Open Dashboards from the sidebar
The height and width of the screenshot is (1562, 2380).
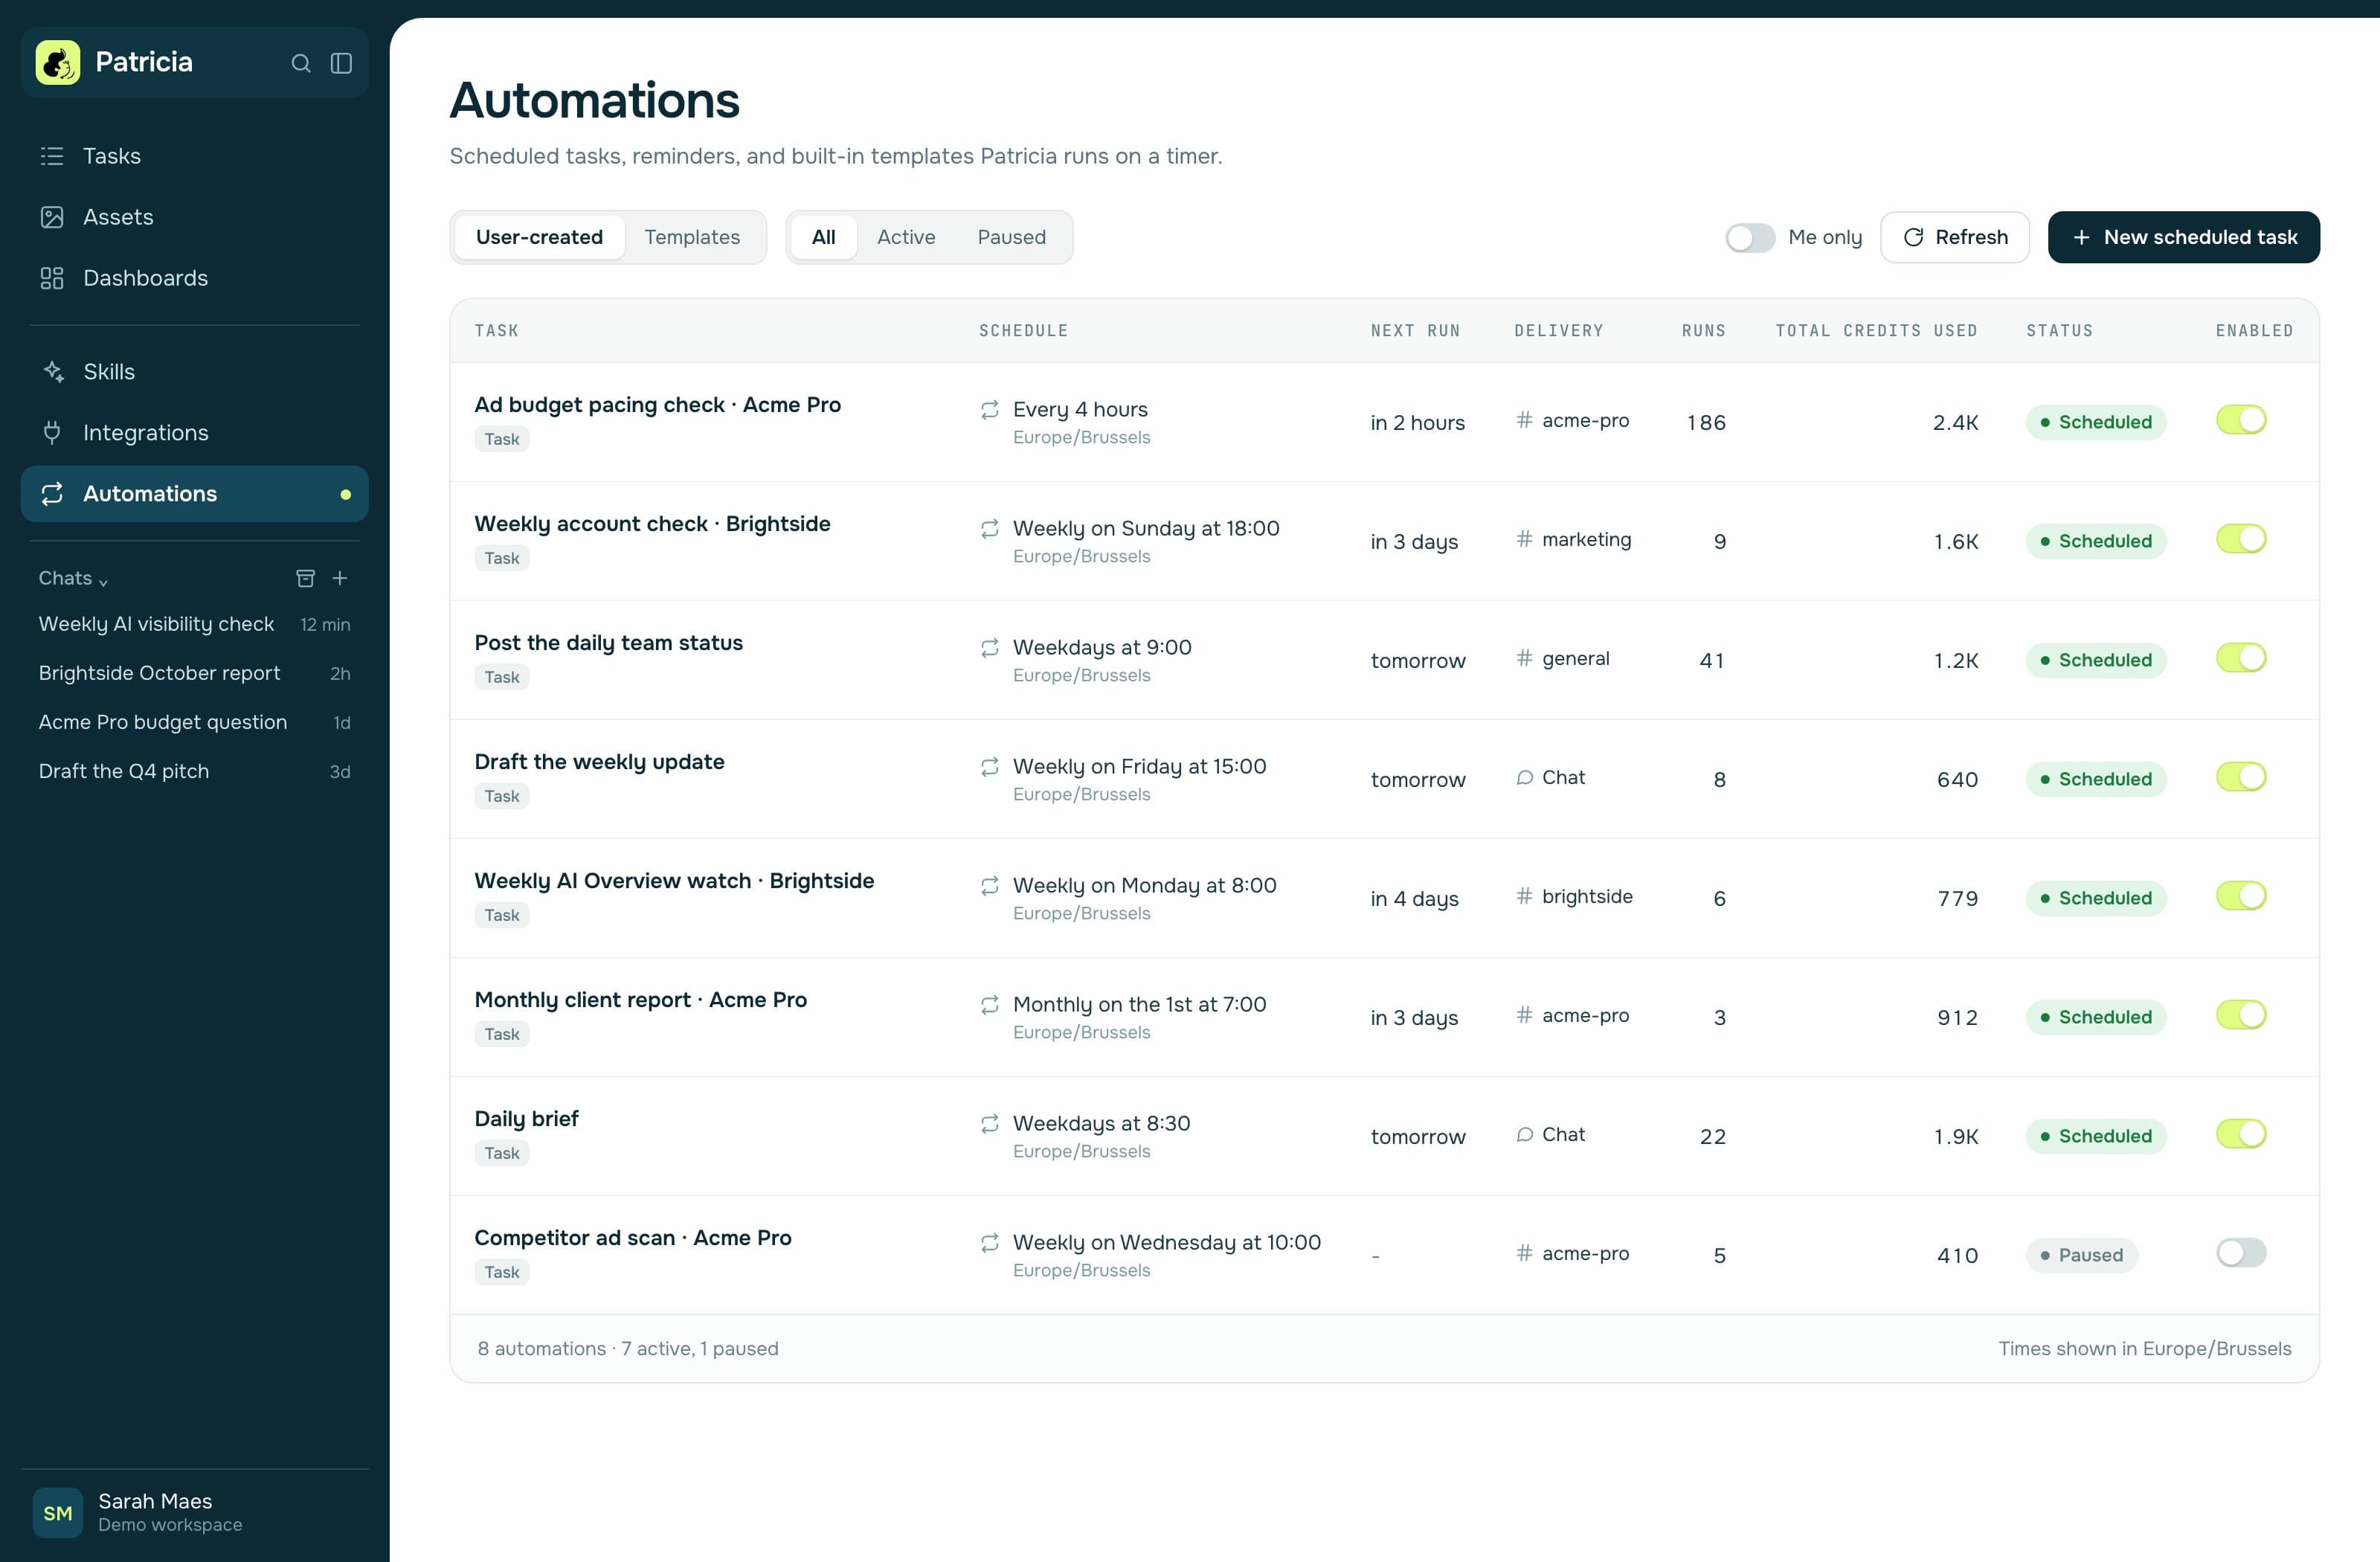tap(195, 278)
